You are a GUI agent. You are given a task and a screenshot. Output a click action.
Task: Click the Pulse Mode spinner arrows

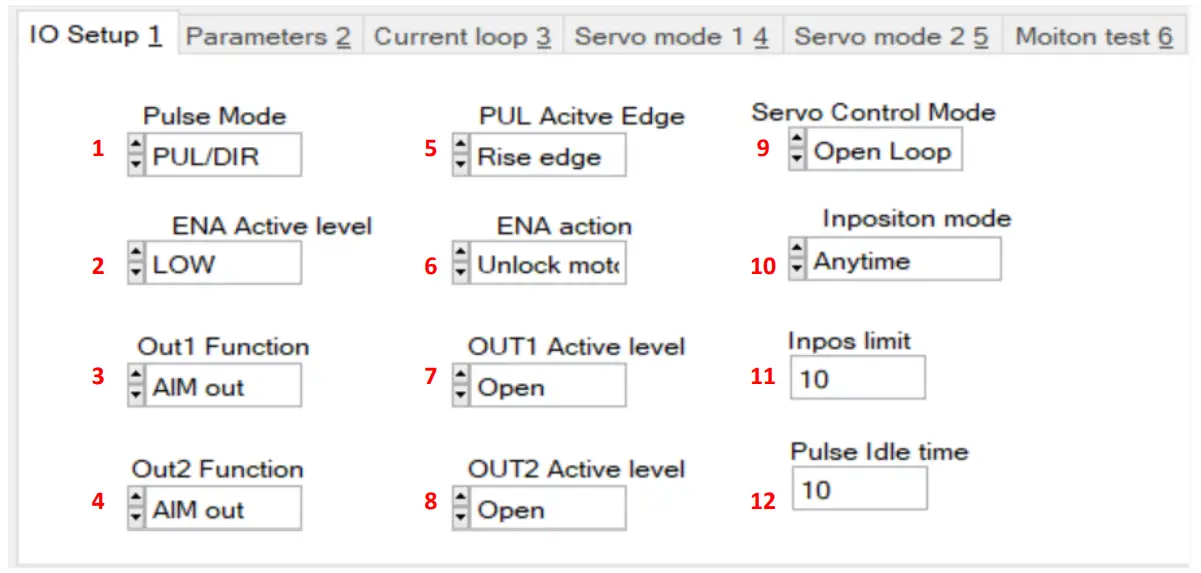pyautogui.click(x=136, y=156)
